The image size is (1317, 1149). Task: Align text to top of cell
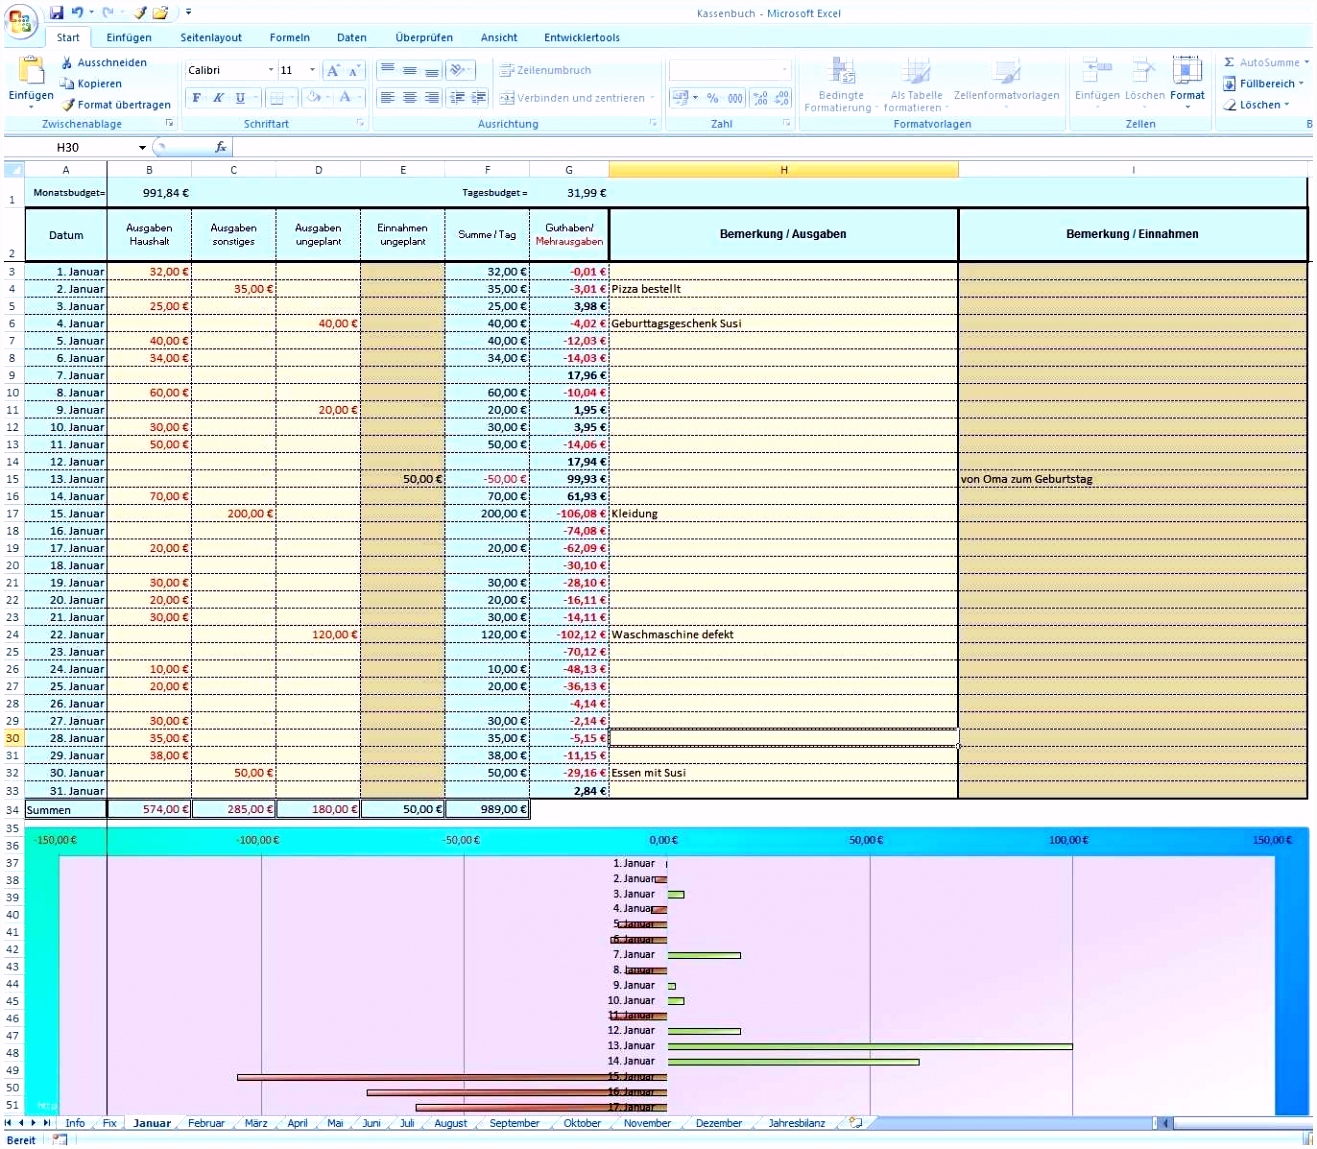pyautogui.click(x=387, y=70)
